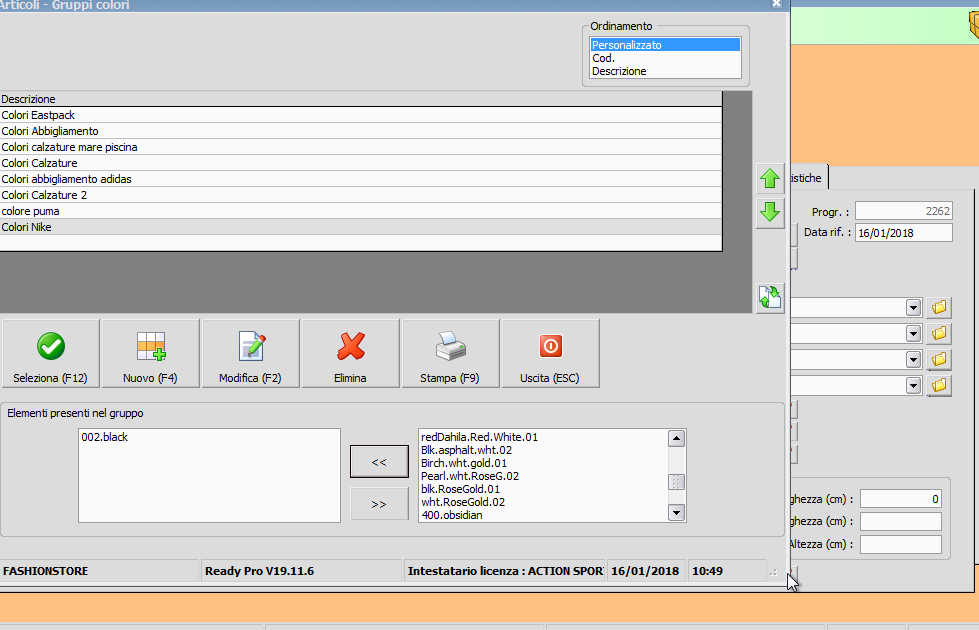
Task: Create a new group with Nuovo (F4)
Action: pos(150,353)
